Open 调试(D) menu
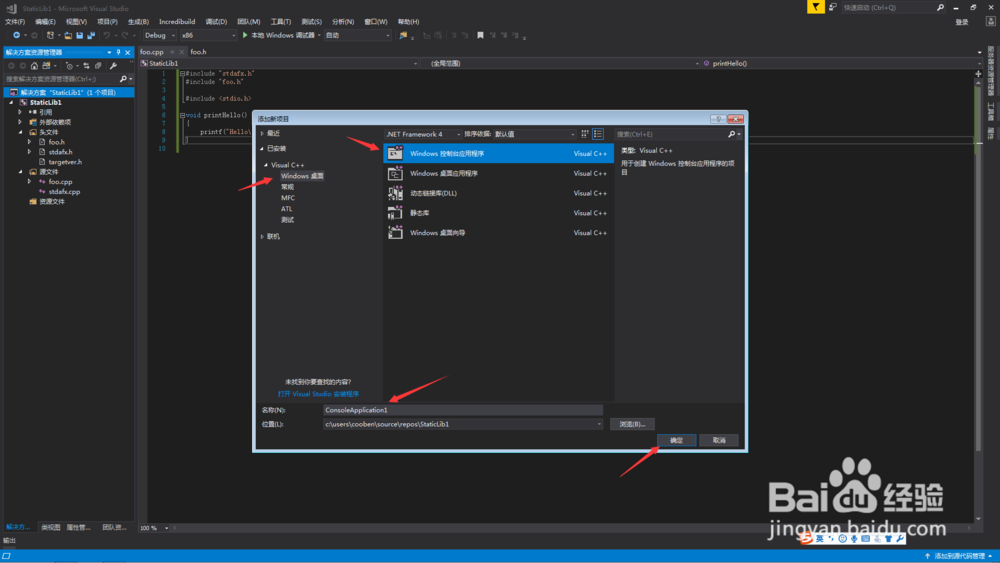Image resolution: width=1000 pixels, height=563 pixels. click(216, 22)
